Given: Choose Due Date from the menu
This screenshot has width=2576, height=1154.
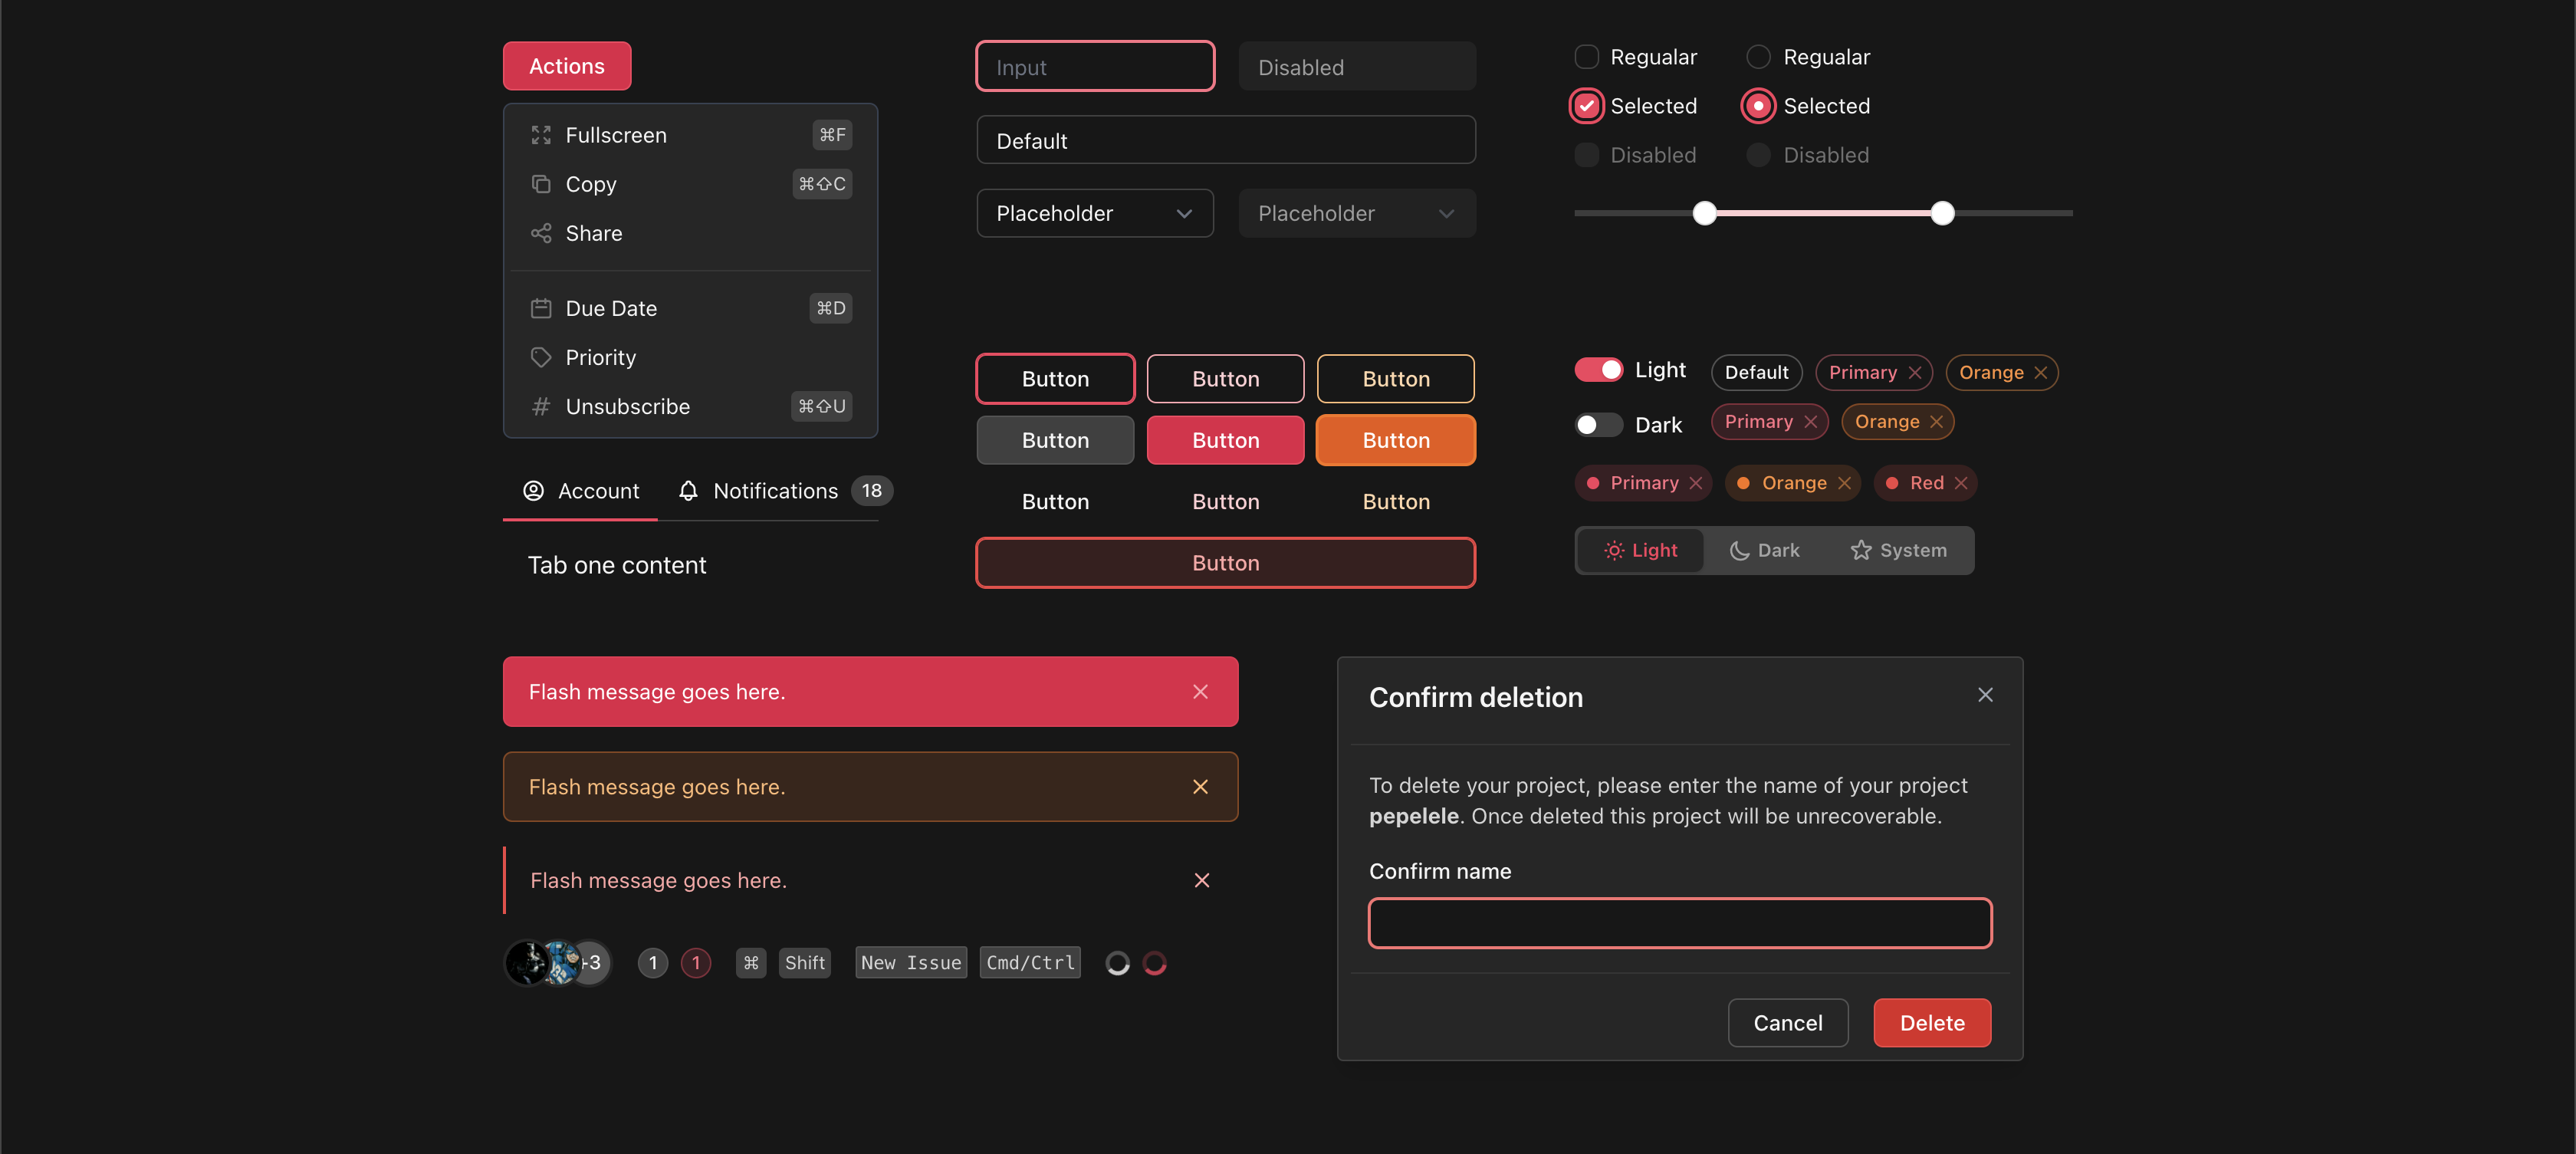Looking at the screenshot, I should pyautogui.click(x=611, y=308).
